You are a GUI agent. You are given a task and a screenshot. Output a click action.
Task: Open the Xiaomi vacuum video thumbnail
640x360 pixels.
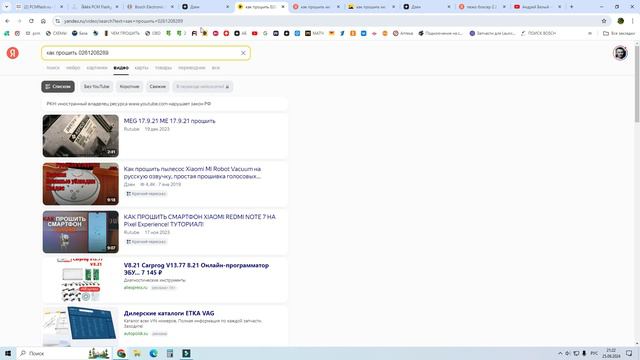point(81,184)
